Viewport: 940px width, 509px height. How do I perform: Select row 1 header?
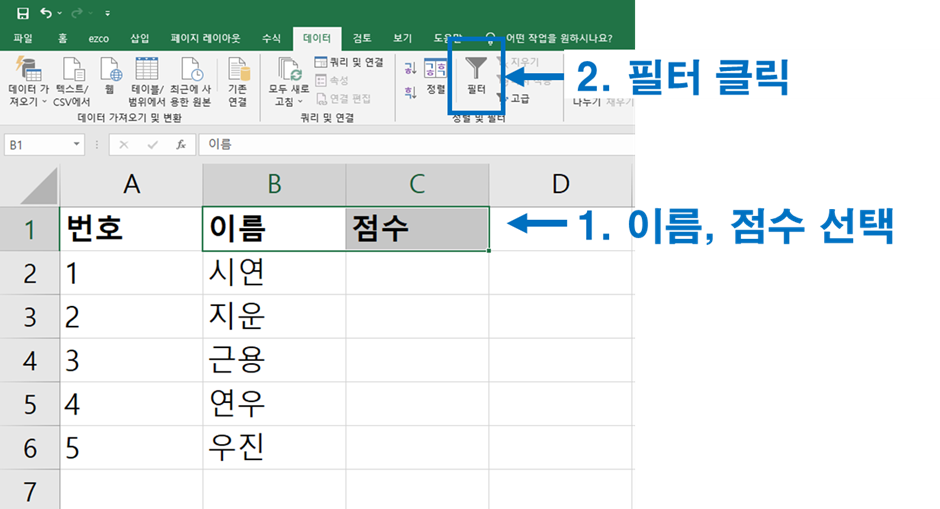pos(29,229)
